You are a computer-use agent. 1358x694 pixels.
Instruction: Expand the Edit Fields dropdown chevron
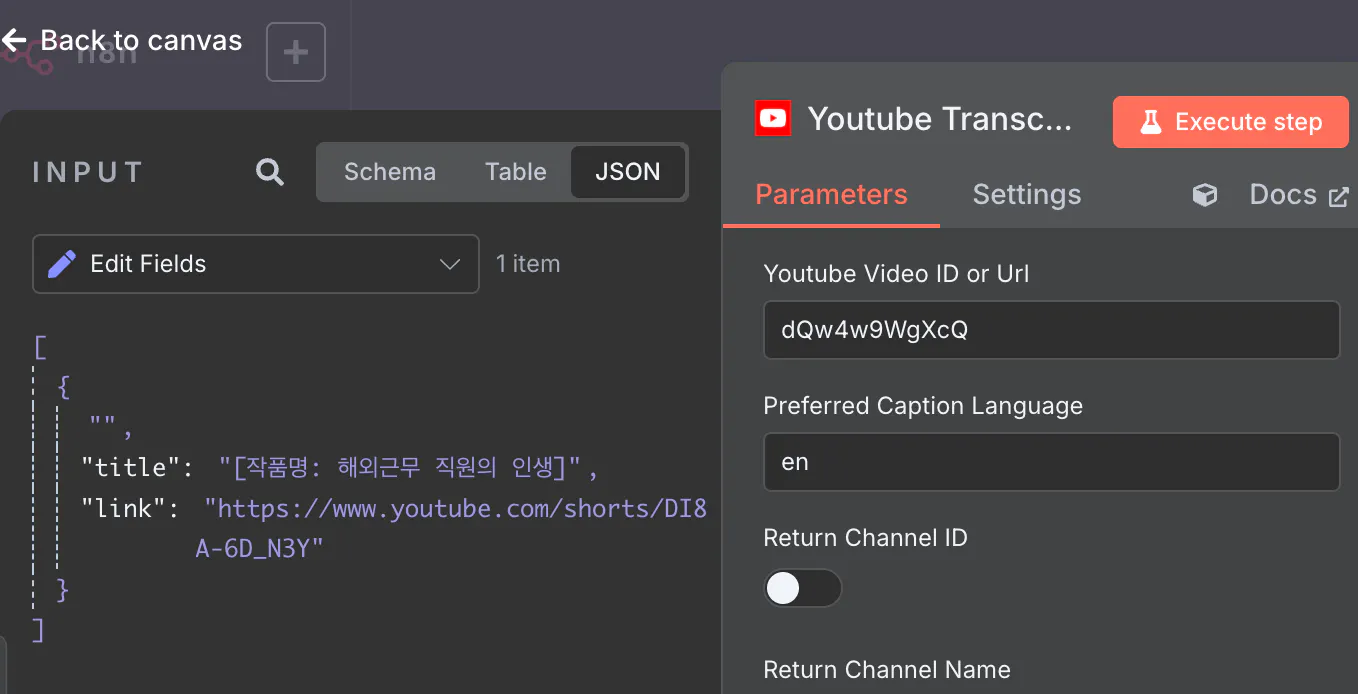point(450,264)
